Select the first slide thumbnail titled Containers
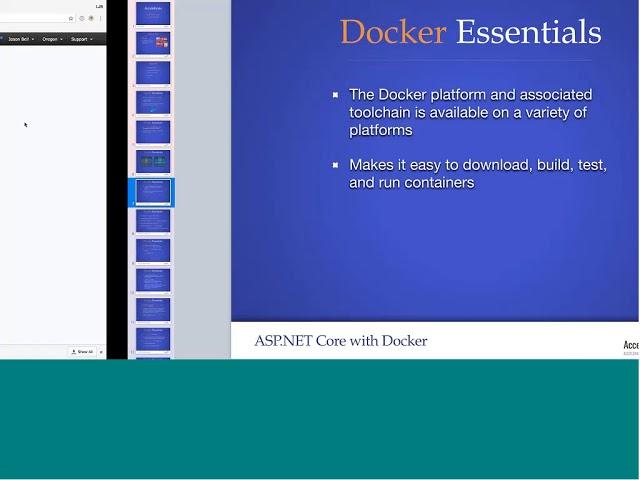The width and height of the screenshot is (640, 480). click(153, 13)
